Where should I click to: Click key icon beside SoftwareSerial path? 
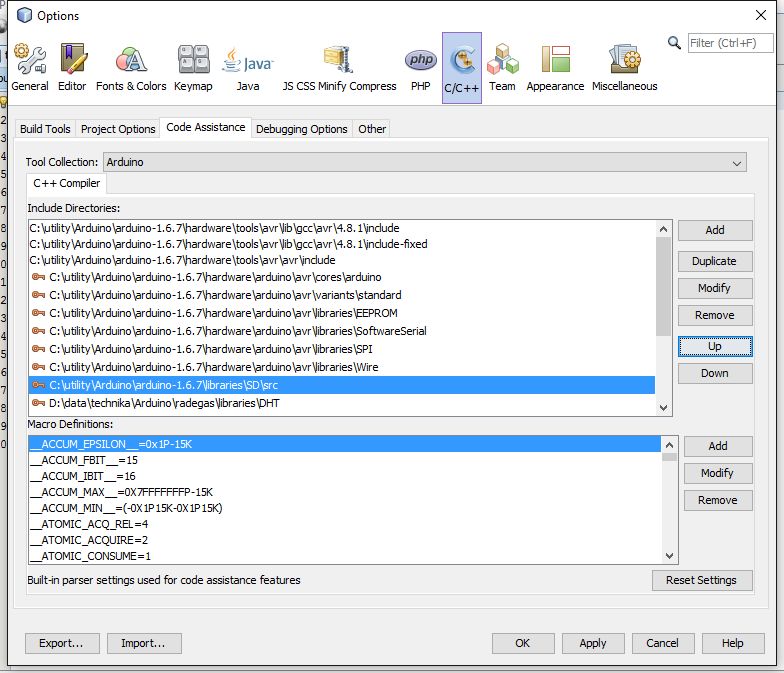click(x=38, y=330)
